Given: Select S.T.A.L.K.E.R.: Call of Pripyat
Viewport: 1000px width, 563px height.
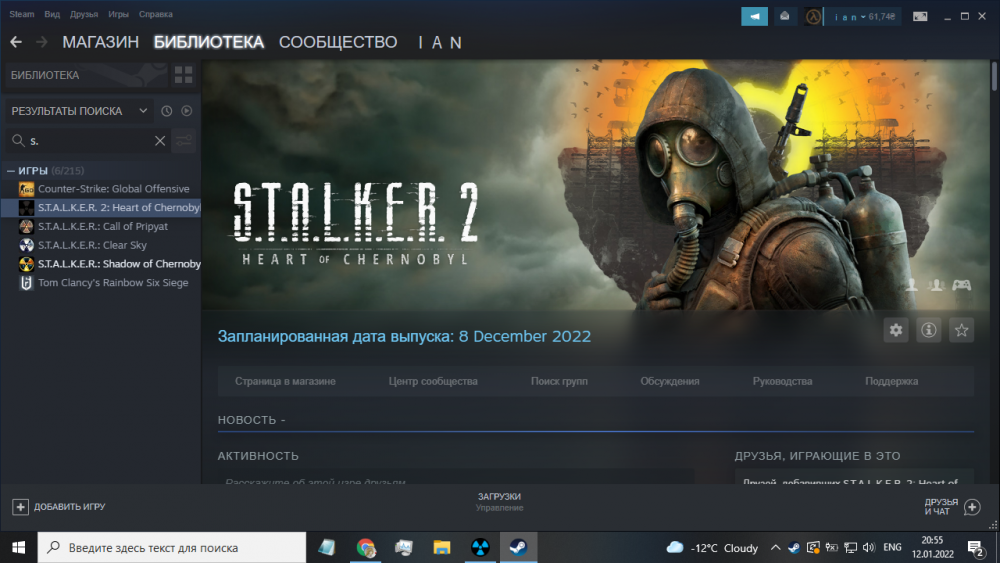Looking at the screenshot, I should 103,226.
